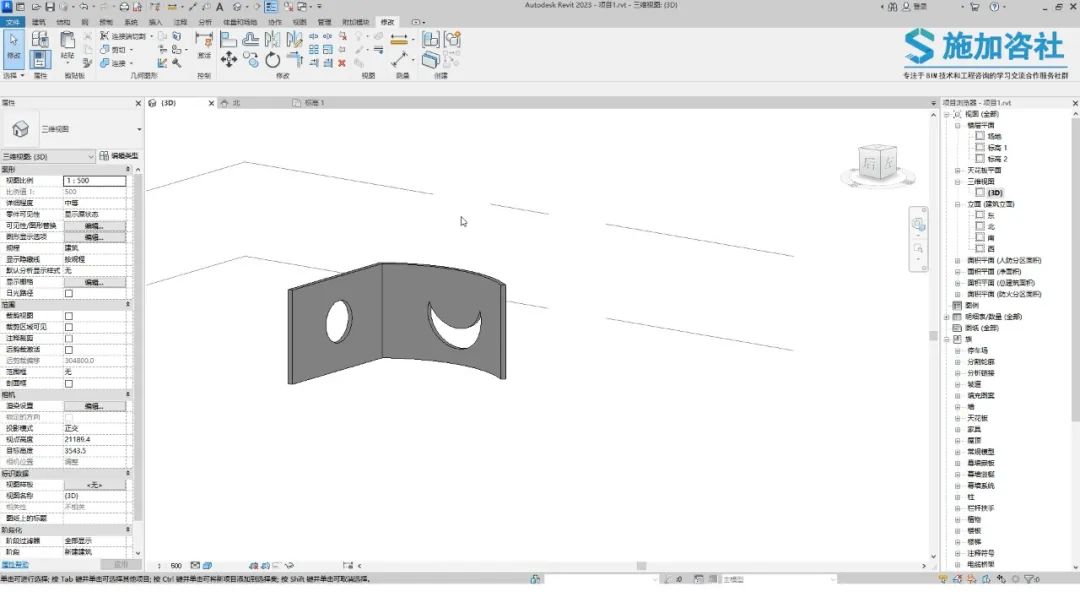Click the Measure dimension tool icon
The height and width of the screenshot is (608, 1080).
[x=401, y=40]
